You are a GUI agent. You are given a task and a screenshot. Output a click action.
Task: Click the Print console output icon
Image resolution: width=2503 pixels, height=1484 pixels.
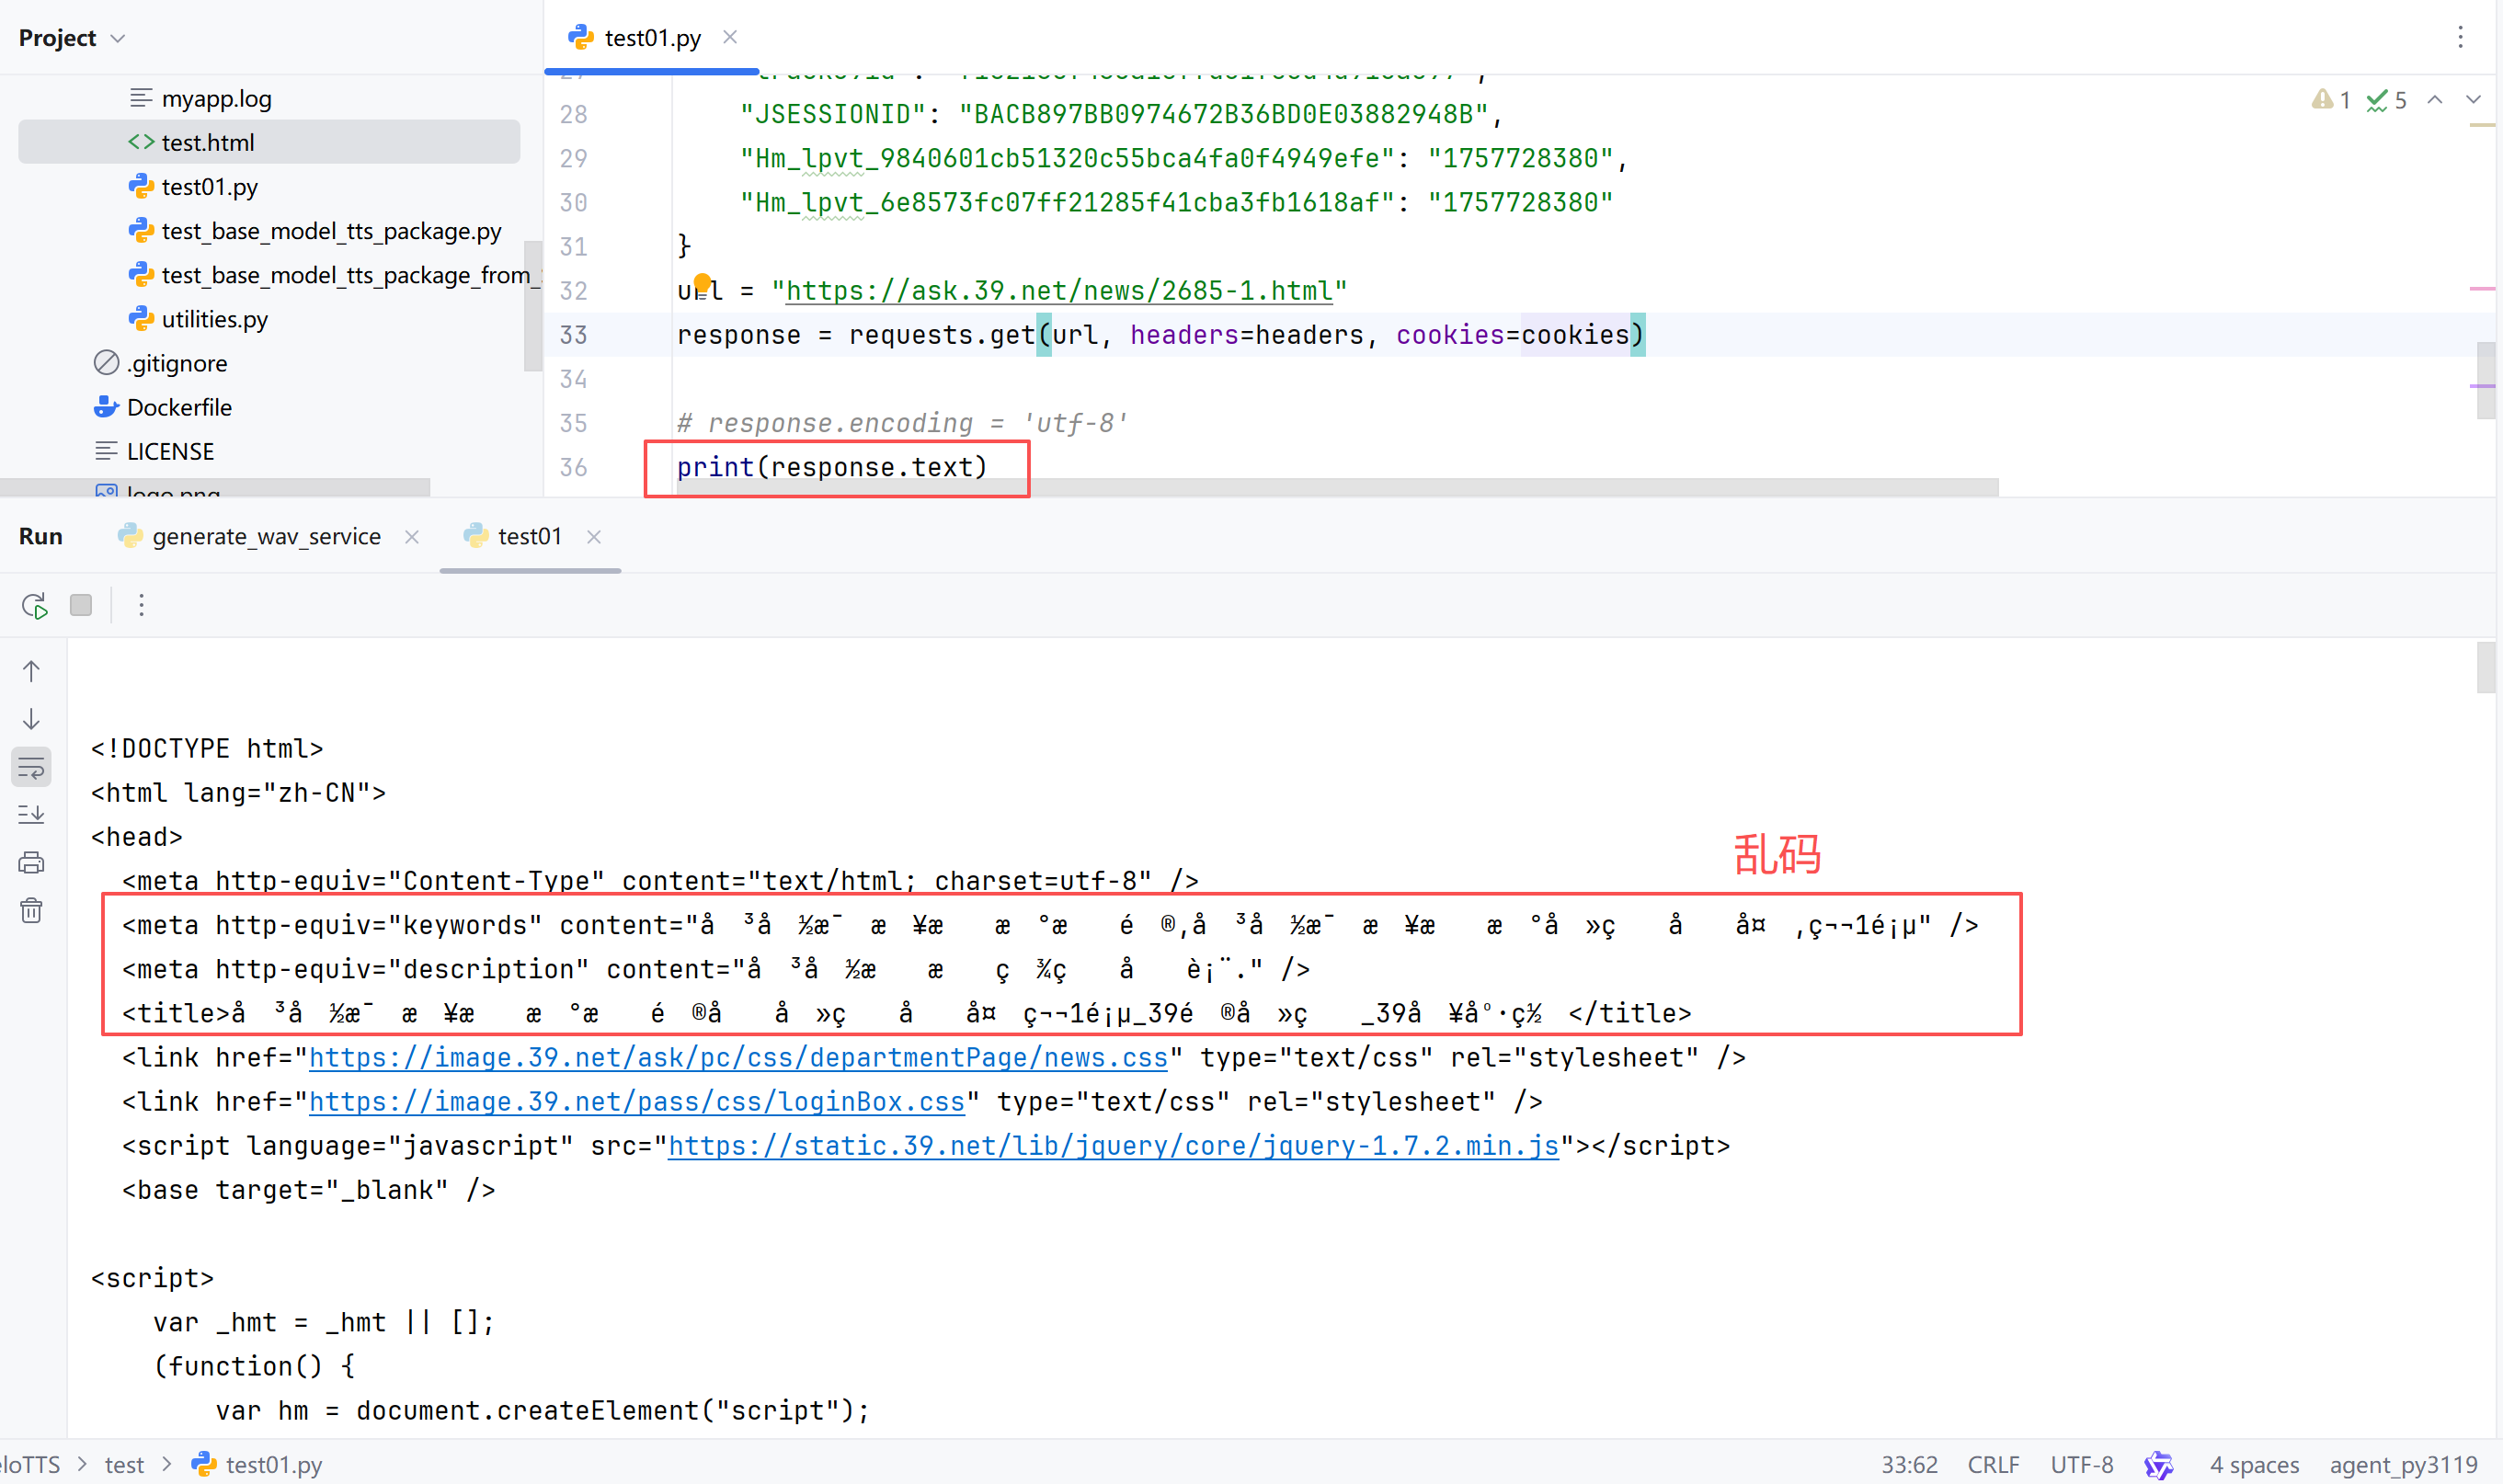(x=31, y=863)
